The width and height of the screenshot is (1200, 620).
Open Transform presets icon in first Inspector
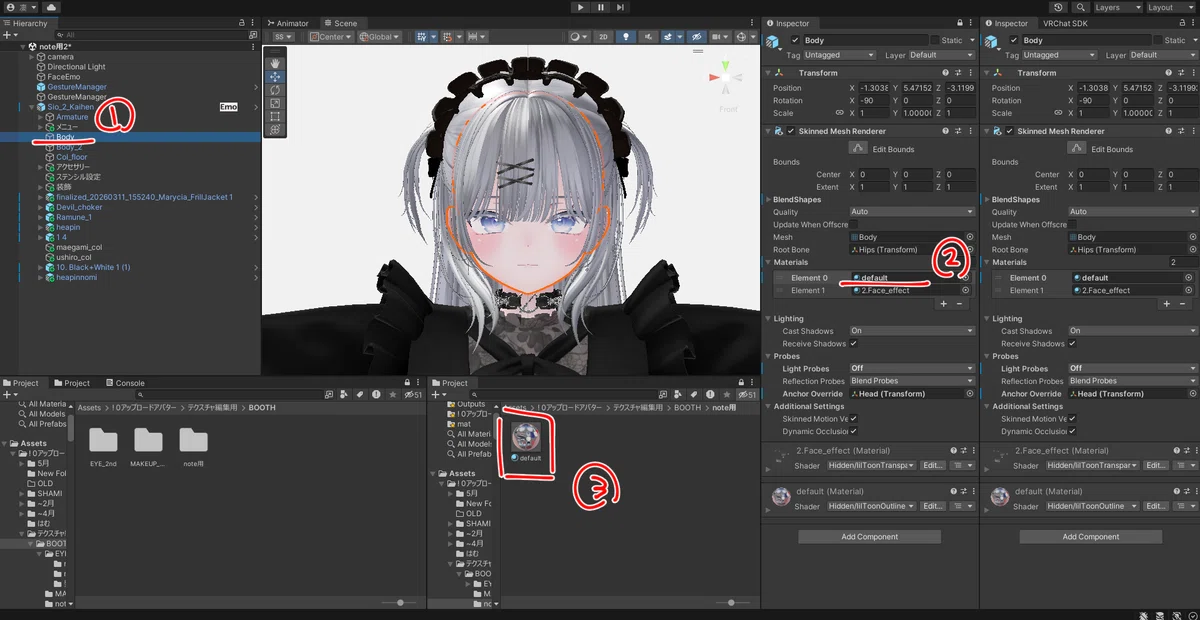click(x=957, y=73)
